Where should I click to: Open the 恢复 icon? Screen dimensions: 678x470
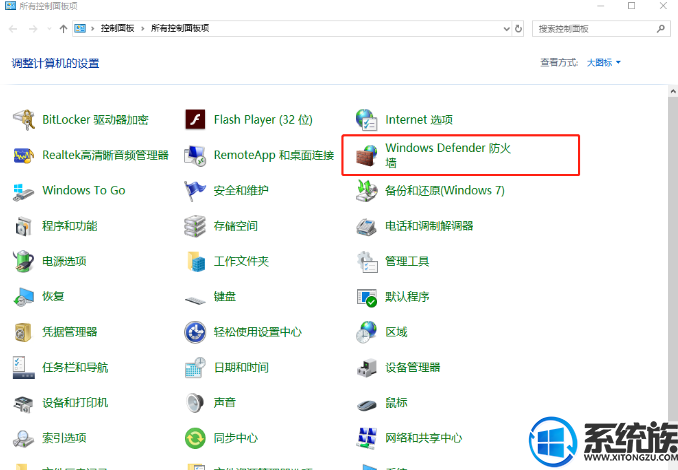tap(23, 297)
